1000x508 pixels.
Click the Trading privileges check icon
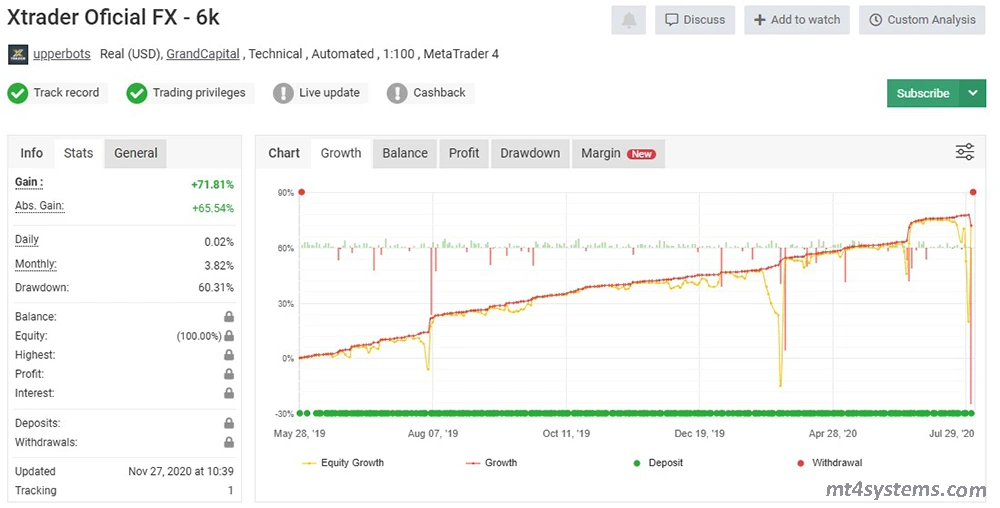[136, 93]
